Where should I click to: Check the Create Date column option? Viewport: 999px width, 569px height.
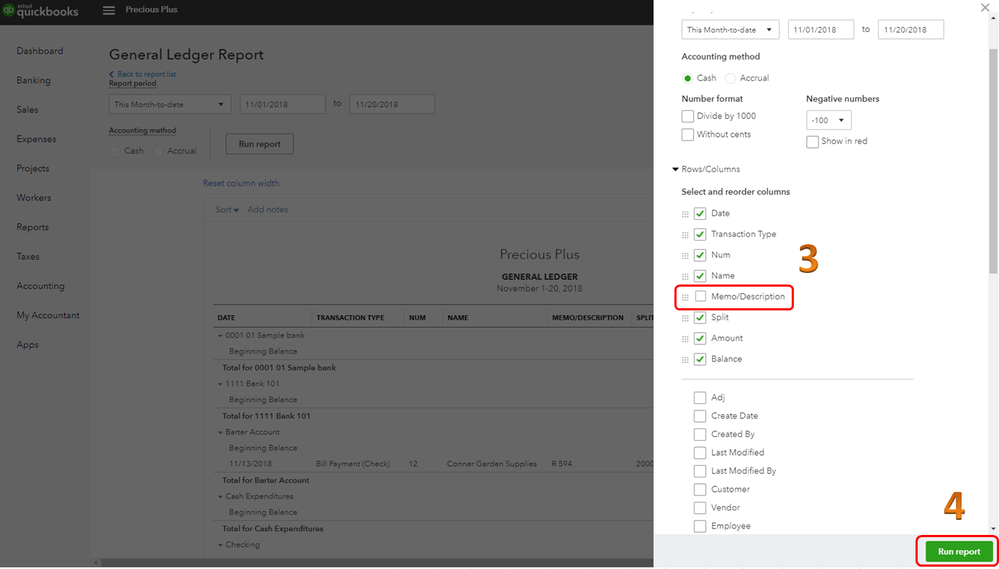pyautogui.click(x=700, y=416)
